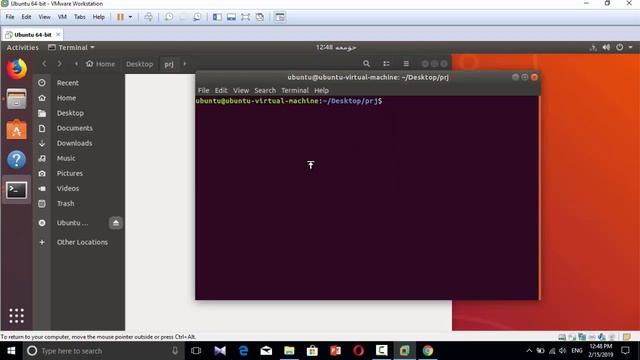Open the Terminal app menu dropdown
Viewport: 640px width, 360px height.
pos(72,47)
